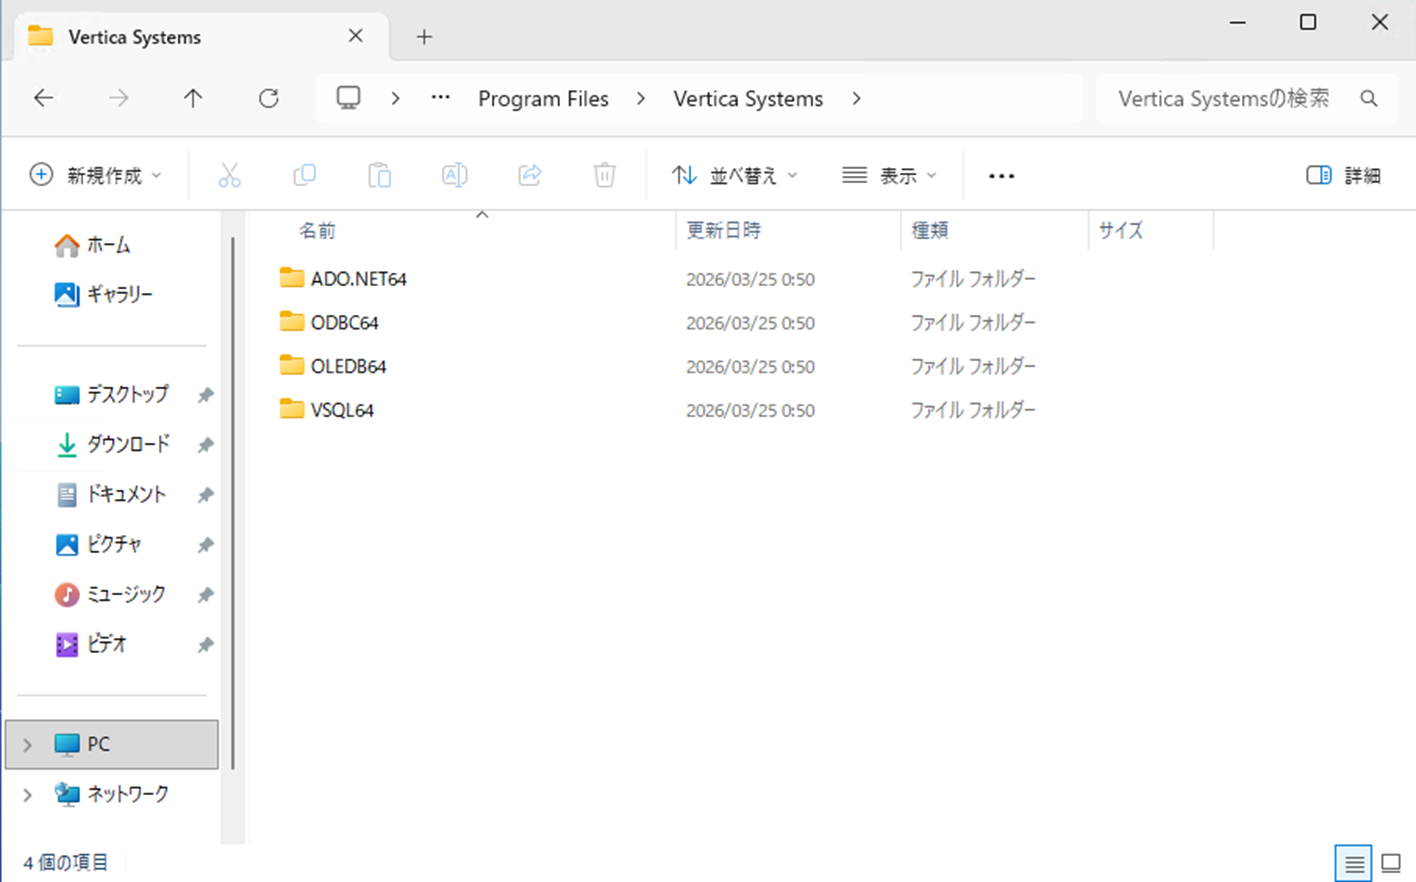
Task: Navigate to Program Files in breadcrumb
Action: click(543, 99)
